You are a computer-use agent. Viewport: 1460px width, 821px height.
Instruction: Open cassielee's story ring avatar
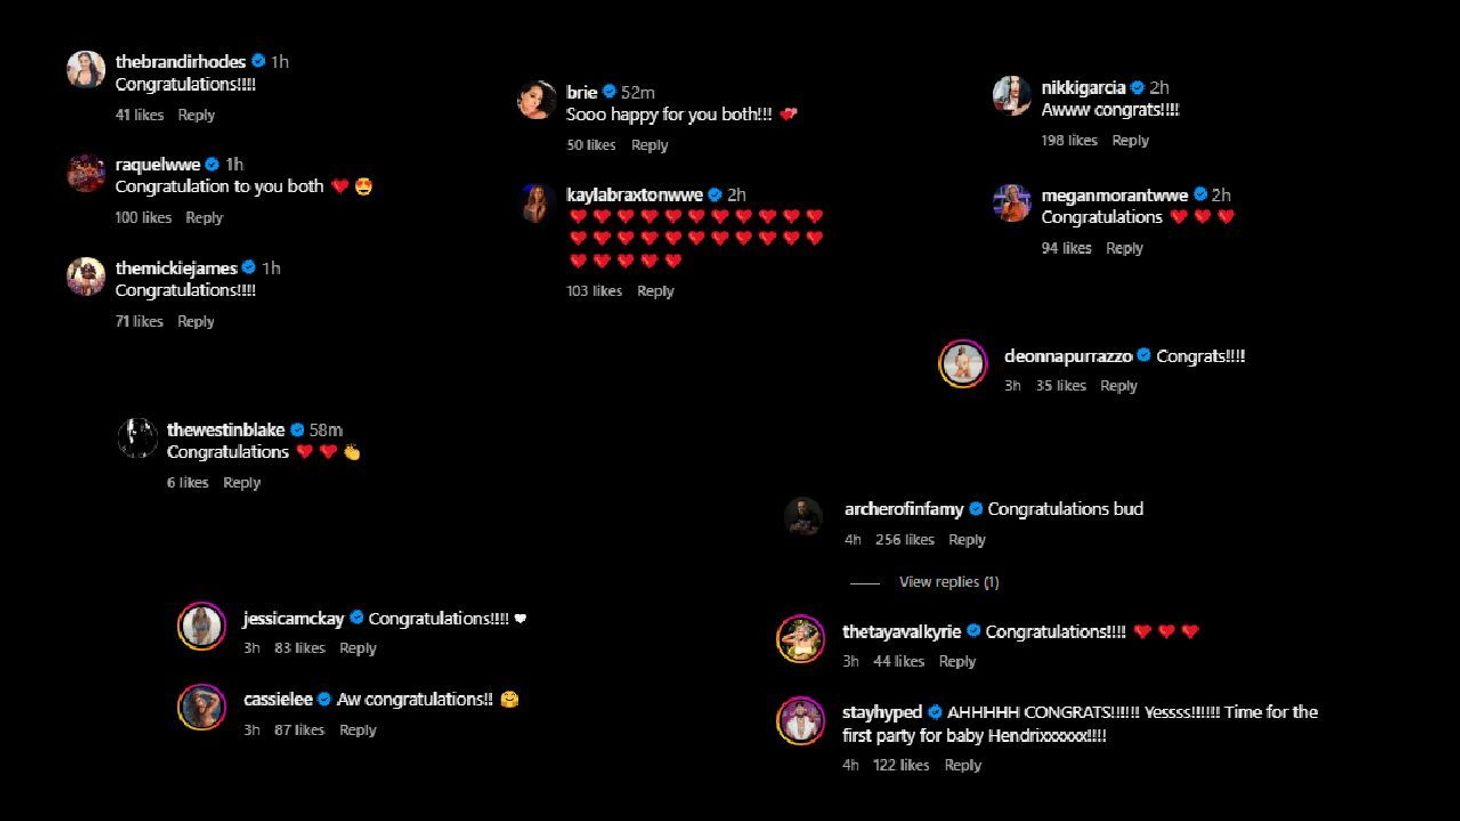coord(202,708)
